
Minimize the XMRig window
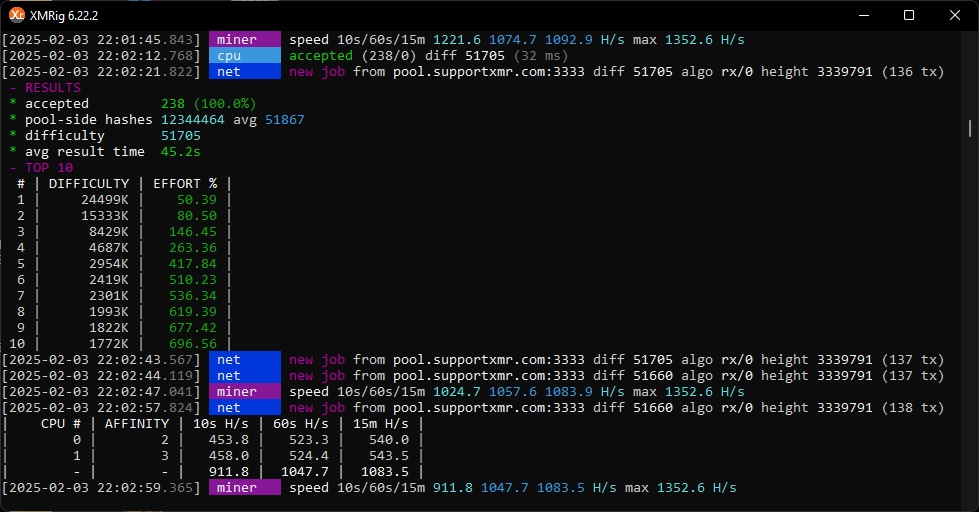(x=863, y=15)
